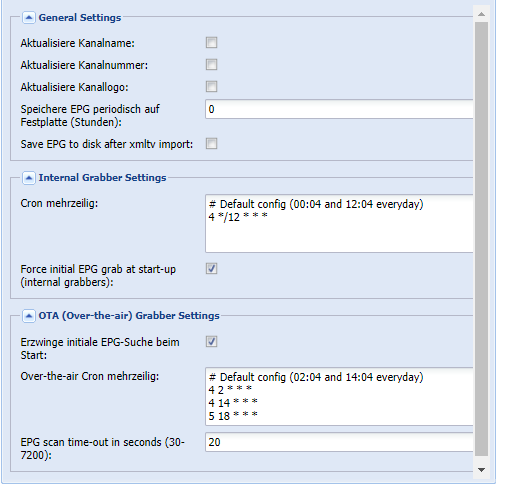The height and width of the screenshot is (490, 505).
Task: Click the scrollbar up arrow
Action: click(x=481, y=14)
